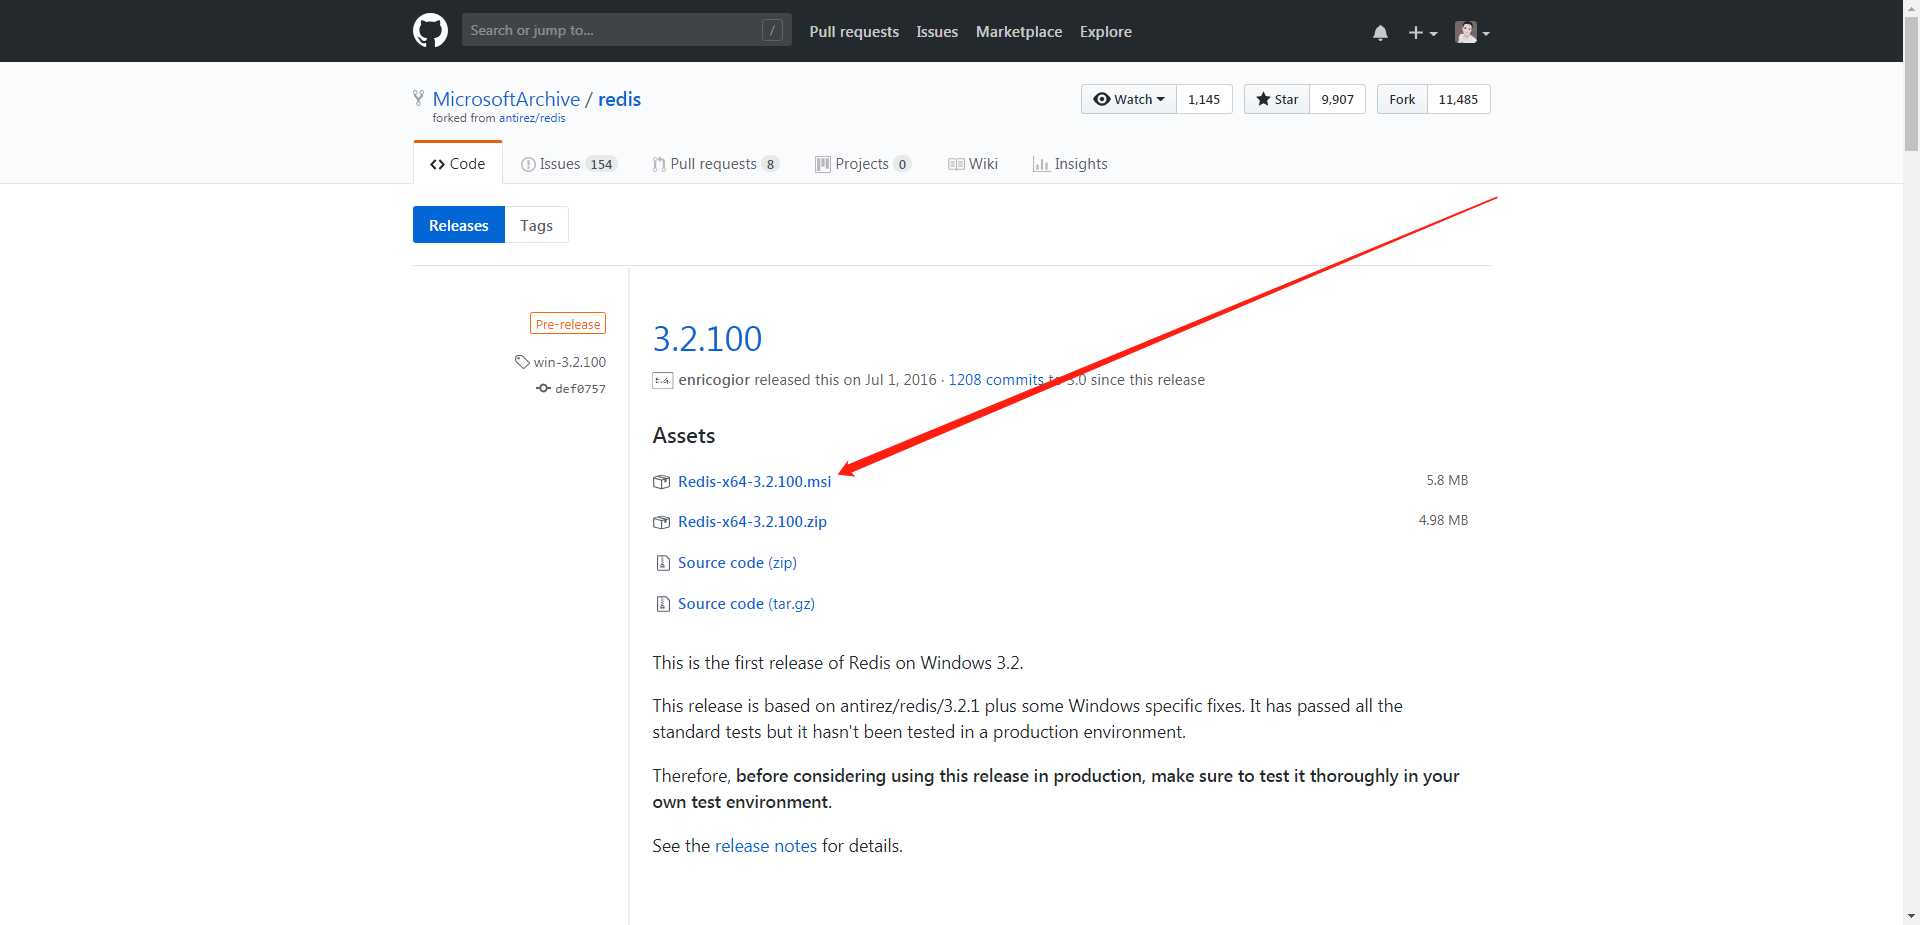
Task: Open the enricogior author link
Action: click(714, 380)
